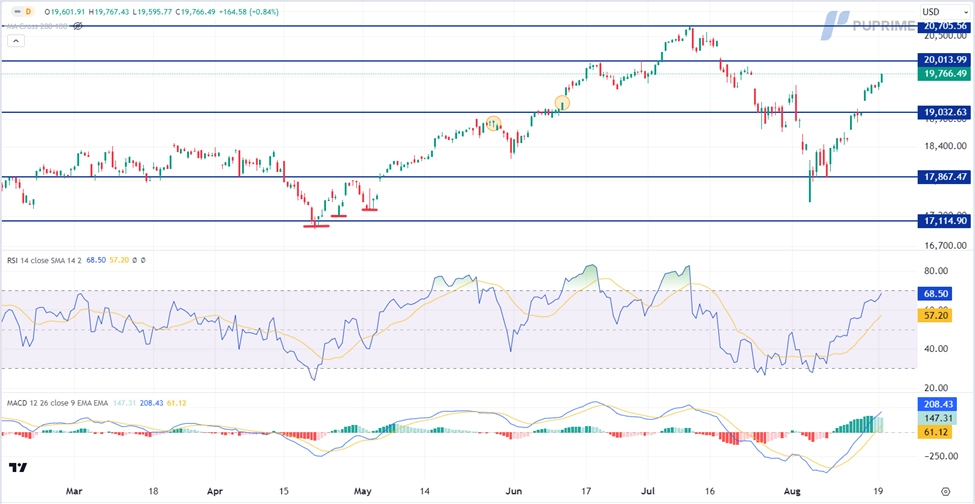Viewport: 975px width, 504px height.
Task: Click the 20,013.99 price level label
Action: 945,60
